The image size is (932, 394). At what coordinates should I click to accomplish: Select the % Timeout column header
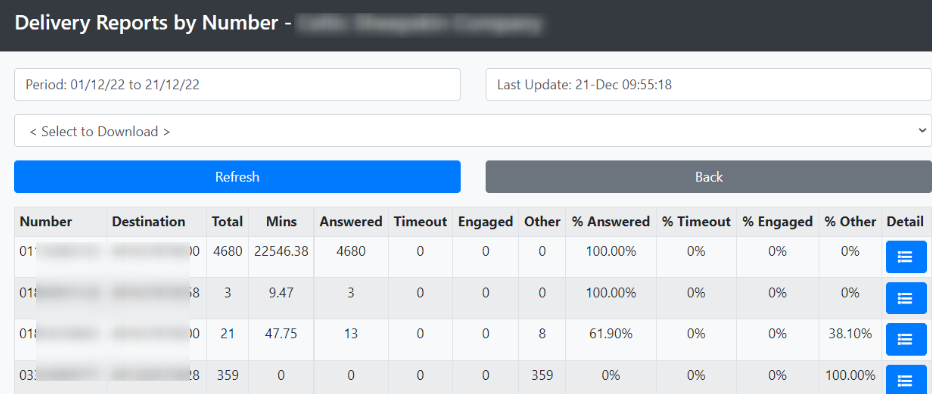[x=696, y=222]
